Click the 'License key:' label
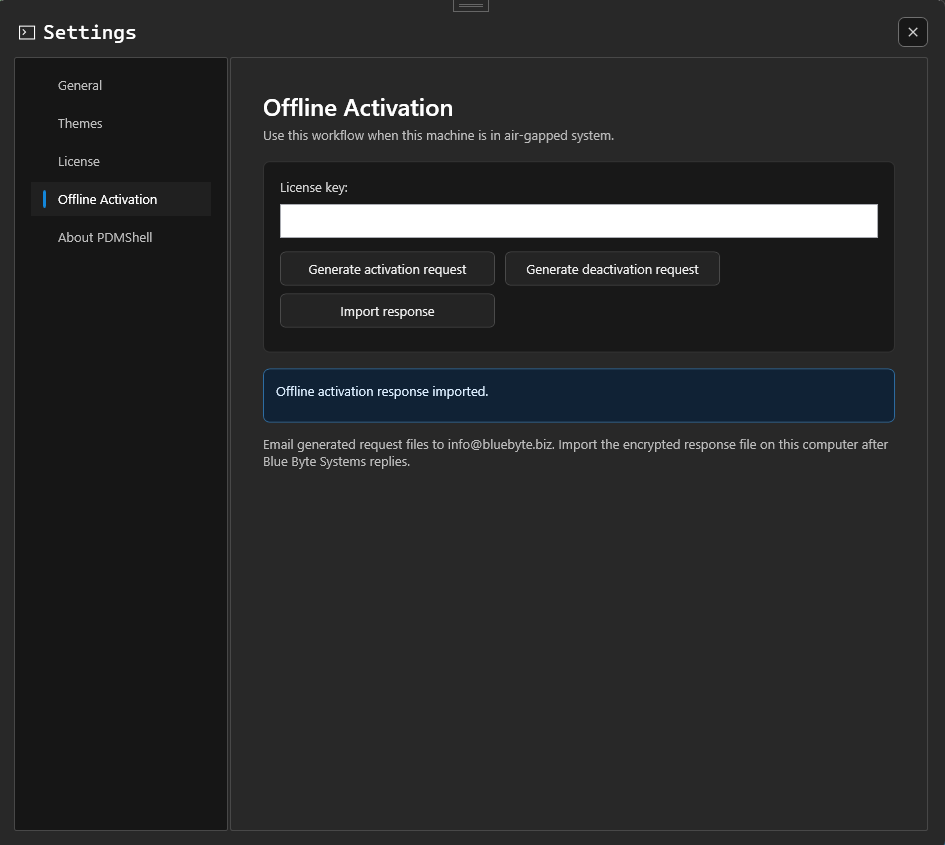The image size is (945, 845). 313,187
